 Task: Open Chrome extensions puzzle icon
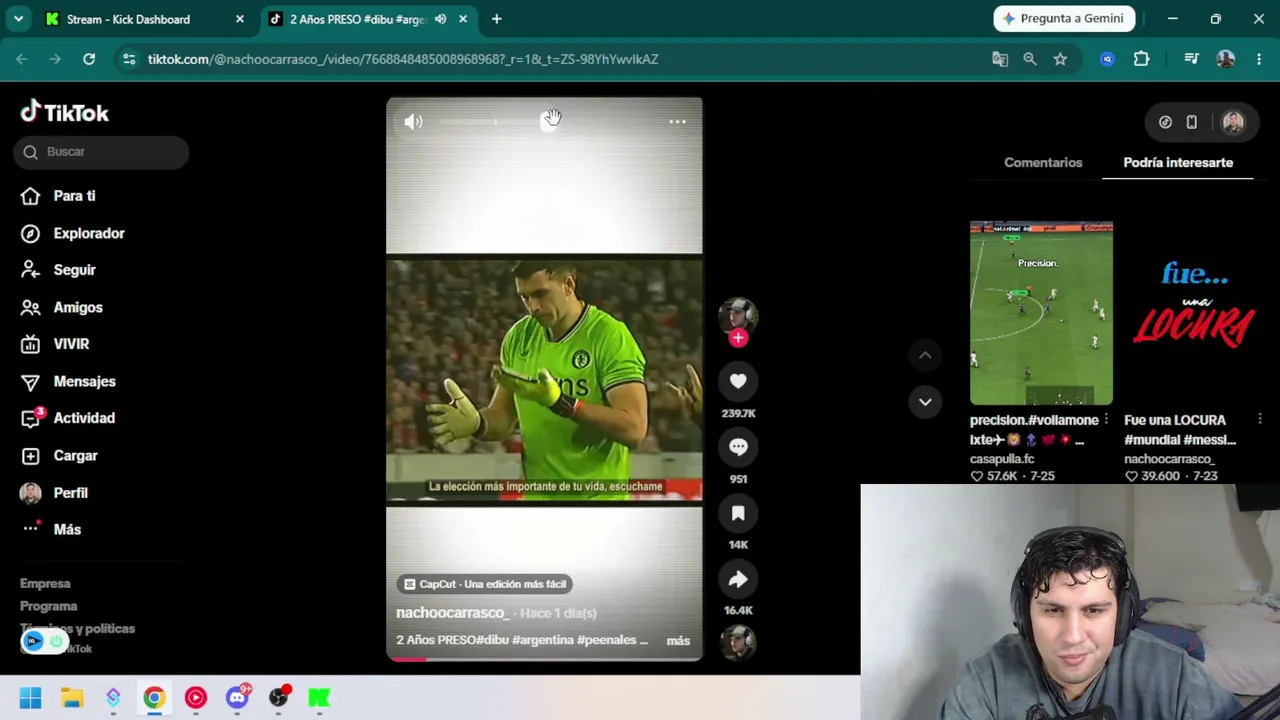[x=1141, y=59]
